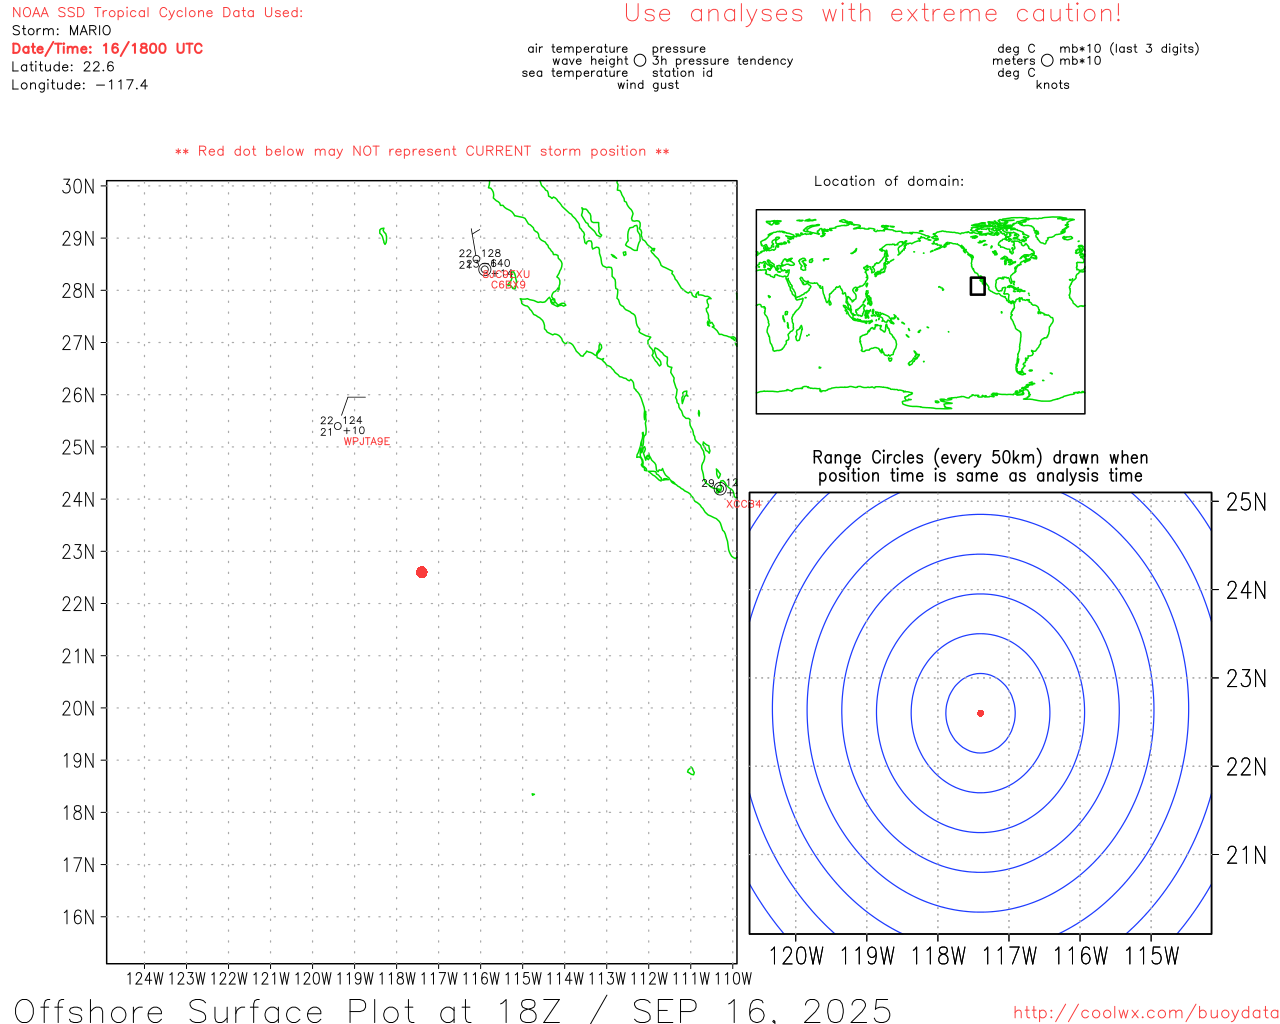Click the small island outline near 19N 111W

(690, 771)
